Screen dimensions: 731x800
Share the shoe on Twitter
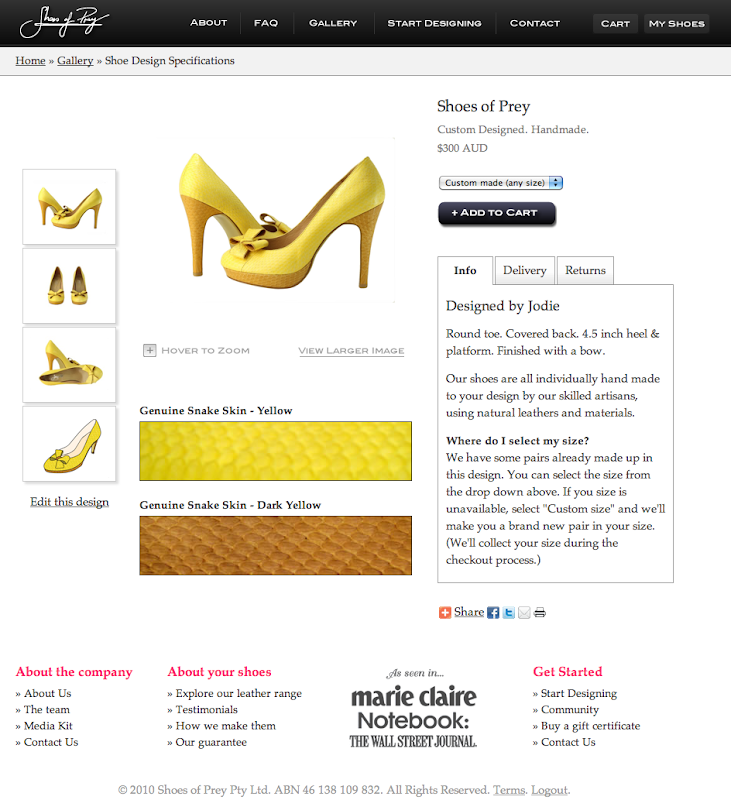[509, 613]
